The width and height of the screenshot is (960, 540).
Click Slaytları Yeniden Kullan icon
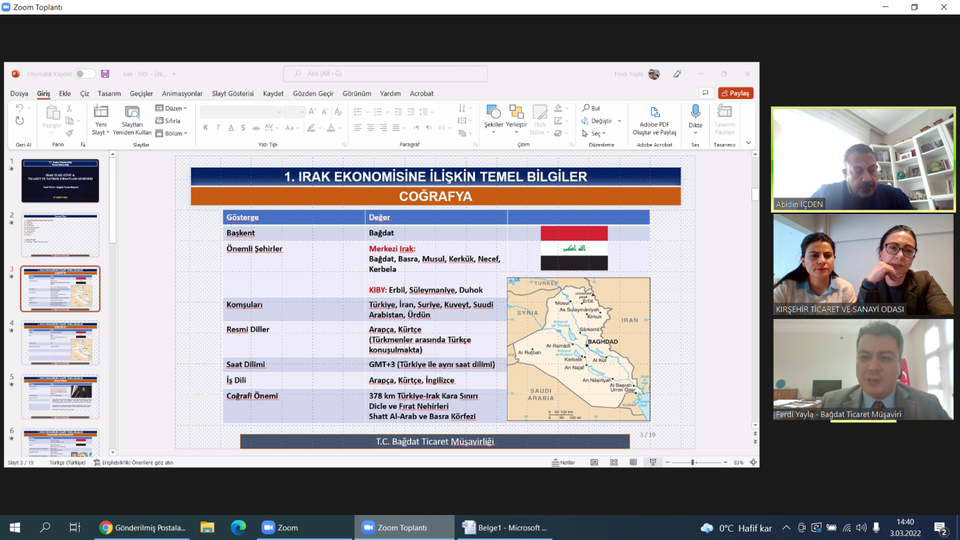pyautogui.click(x=132, y=113)
